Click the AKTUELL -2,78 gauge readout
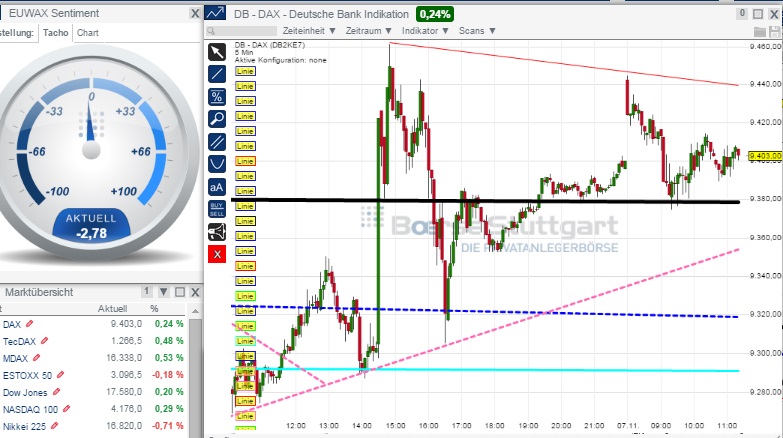The width and height of the screenshot is (783, 438). point(92,226)
